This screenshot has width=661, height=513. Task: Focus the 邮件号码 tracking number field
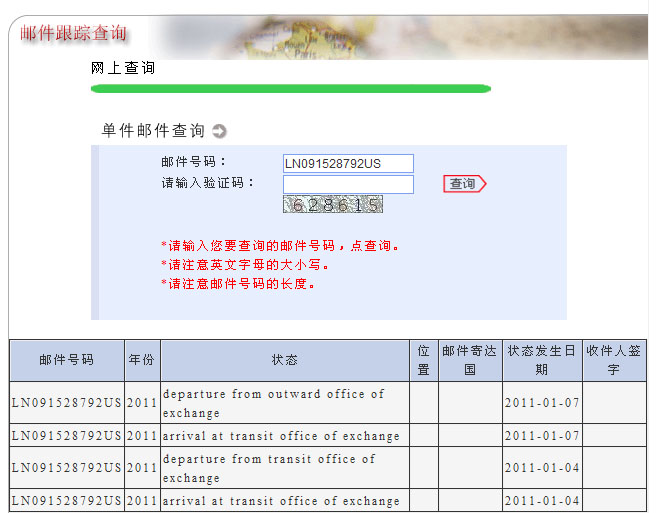pyautogui.click(x=348, y=164)
